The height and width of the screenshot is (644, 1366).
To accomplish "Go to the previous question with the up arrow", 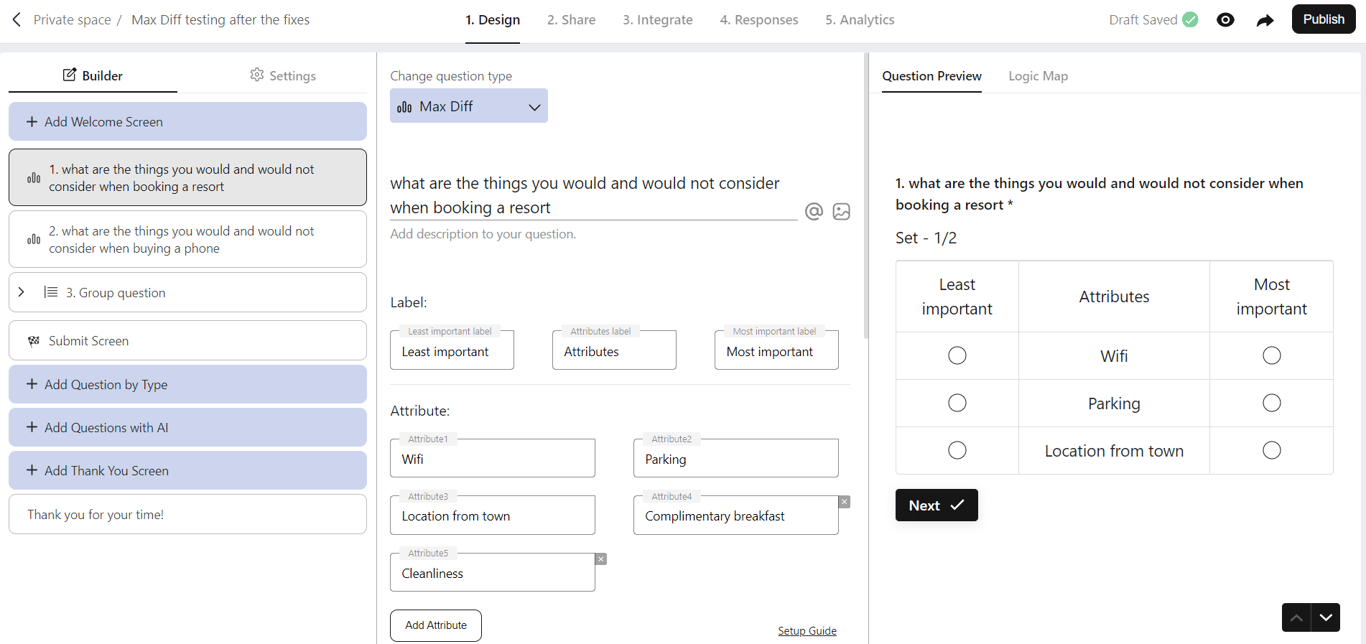I will point(1296,618).
